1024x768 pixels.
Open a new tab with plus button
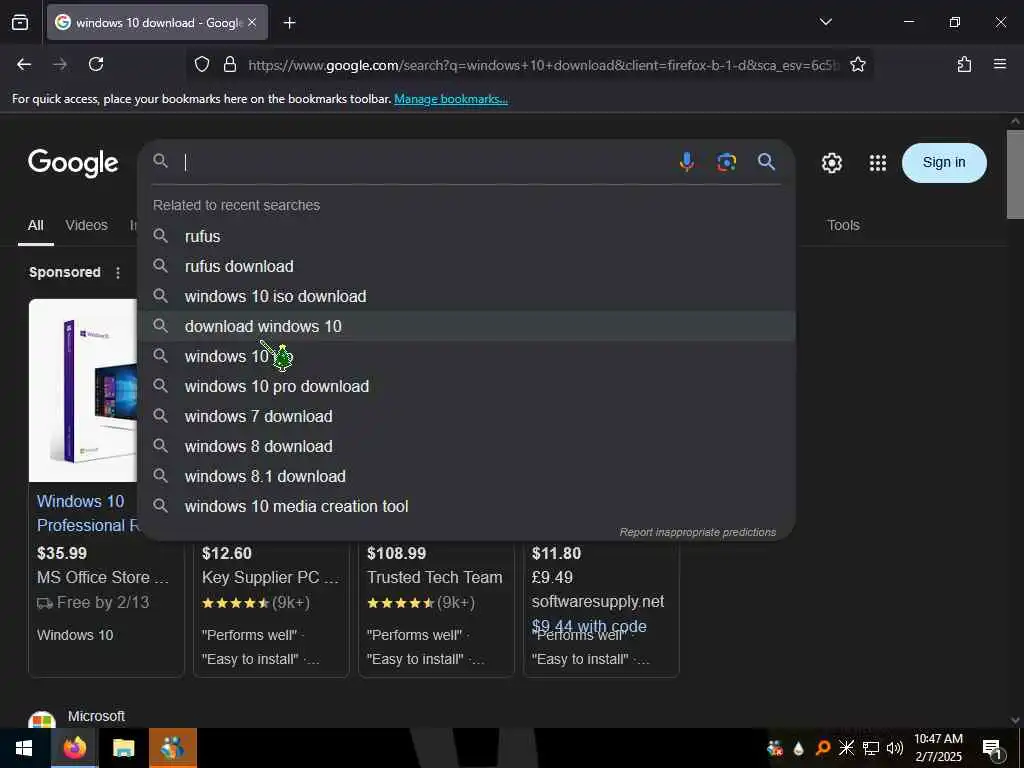pos(289,23)
